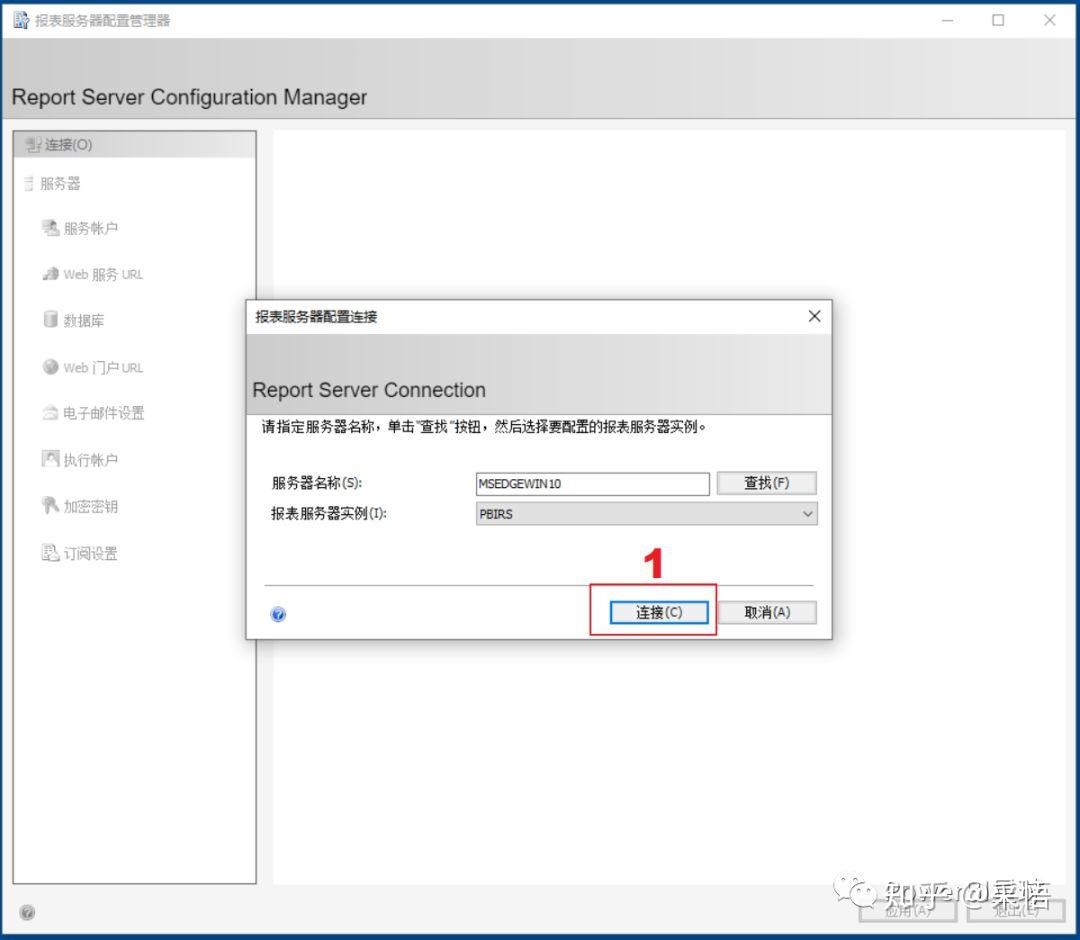Click the 查找(F) find button
This screenshot has height=940, width=1080.
coord(767,483)
